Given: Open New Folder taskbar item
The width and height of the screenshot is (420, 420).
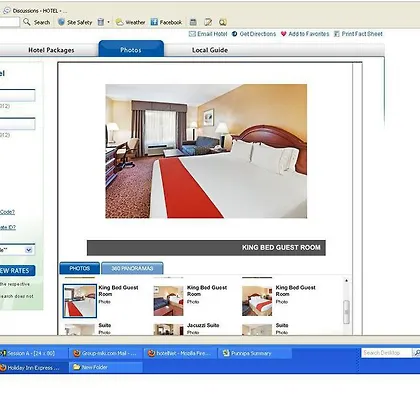Looking at the screenshot, I should click(106, 367).
